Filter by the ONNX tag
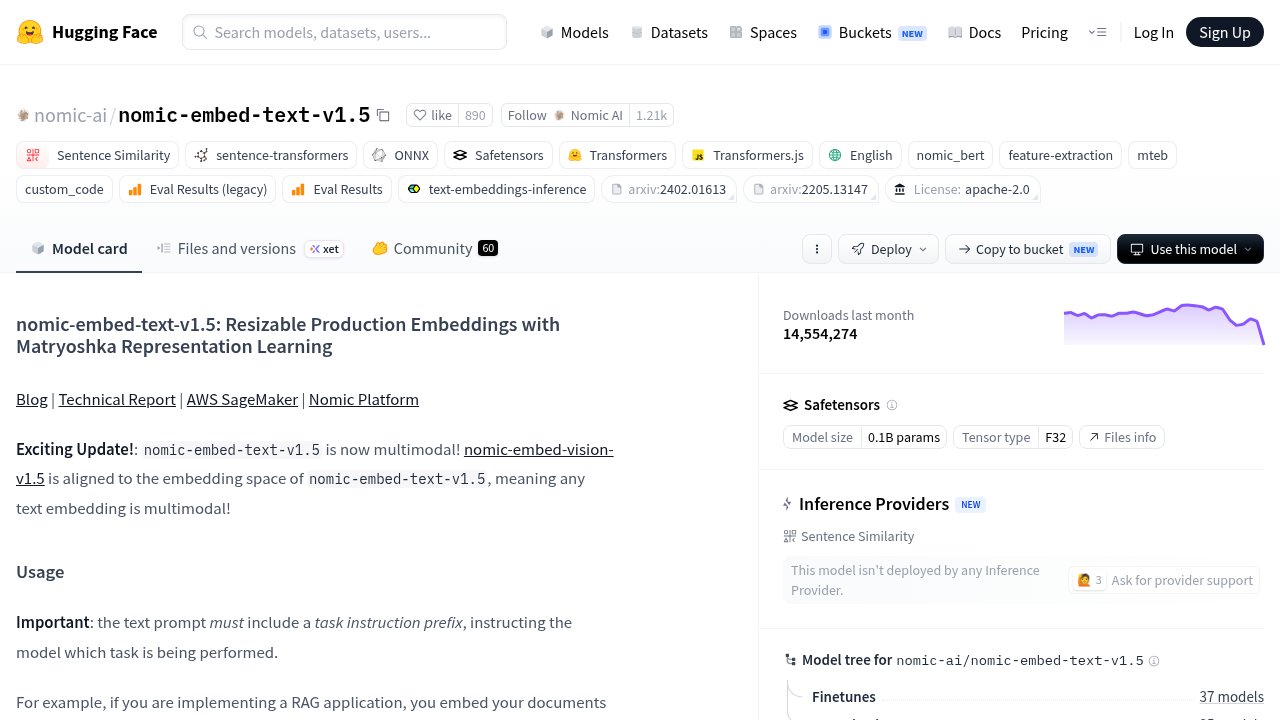 (400, 155)
